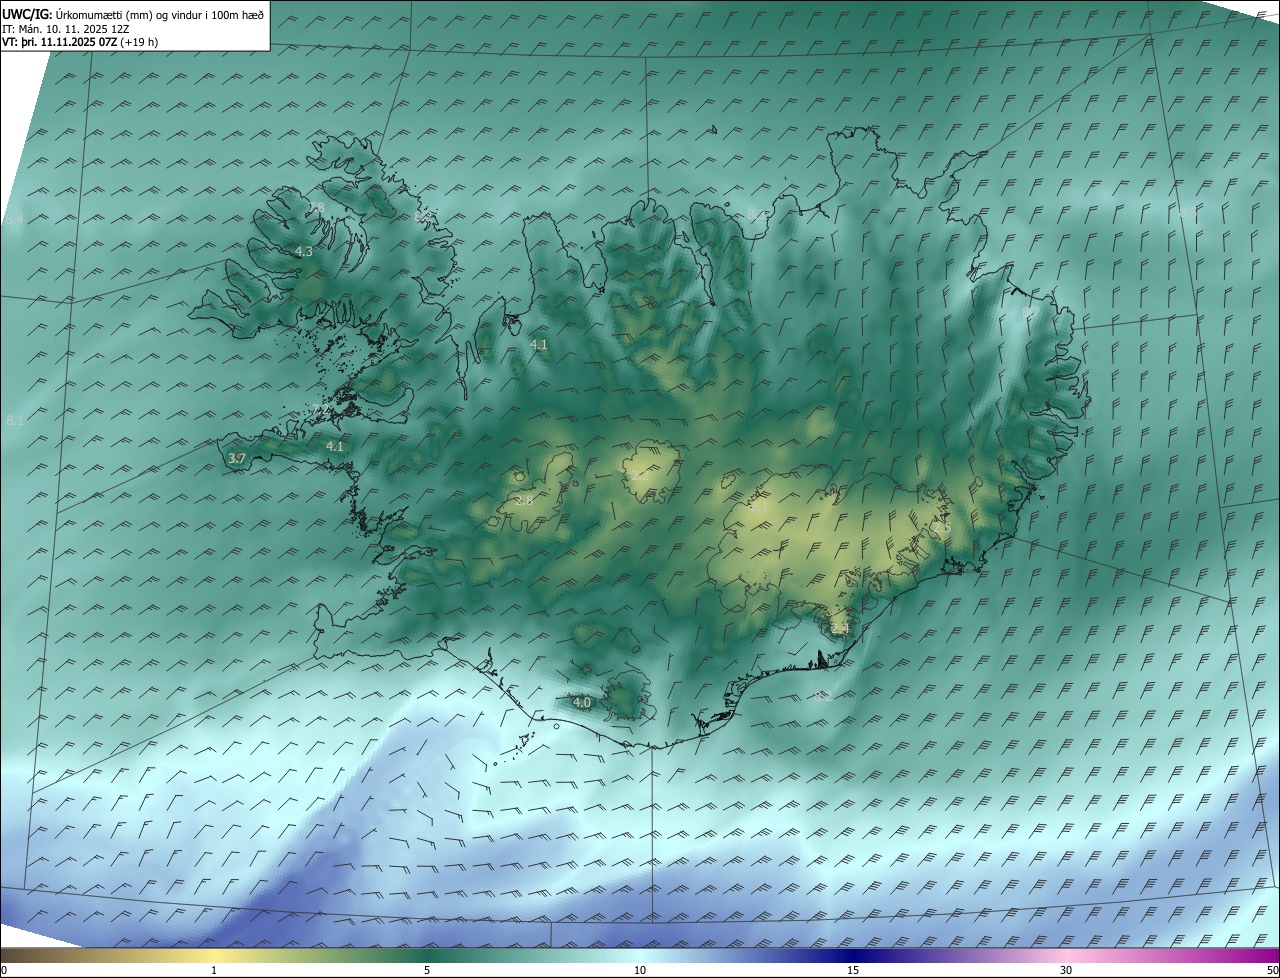Screen dimensions: 1280x978
Task: Click the '30' tick on the color scale
Action: tap(1066, 970)
